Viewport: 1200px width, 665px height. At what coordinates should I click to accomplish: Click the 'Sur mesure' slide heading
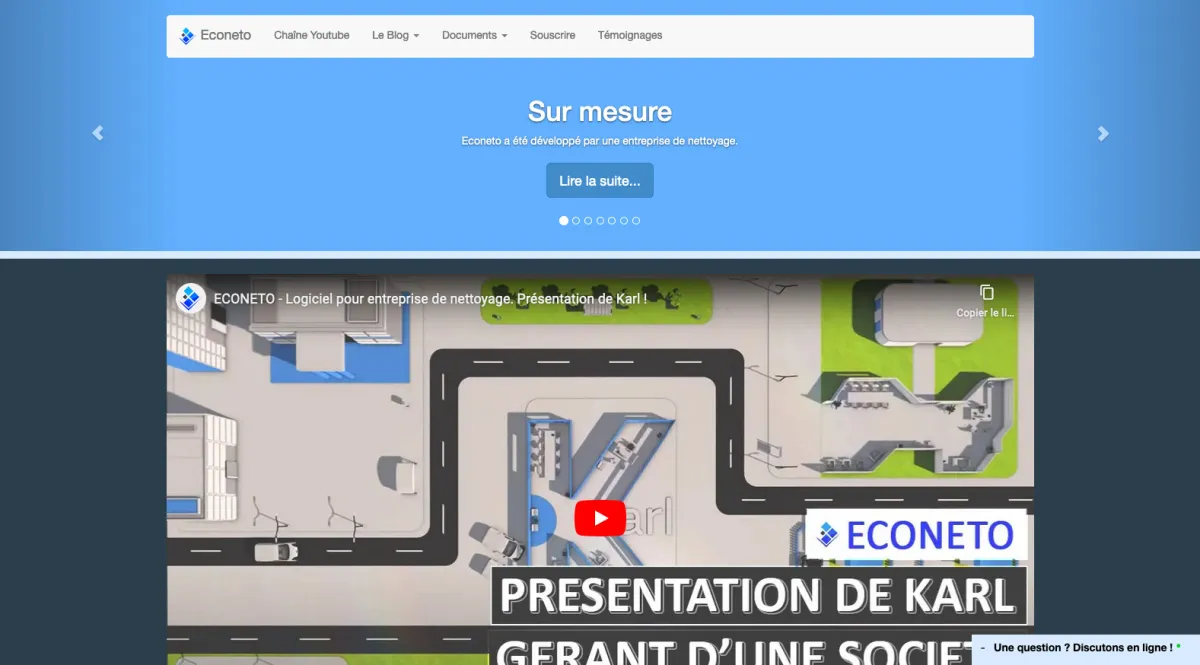[600, 111]
